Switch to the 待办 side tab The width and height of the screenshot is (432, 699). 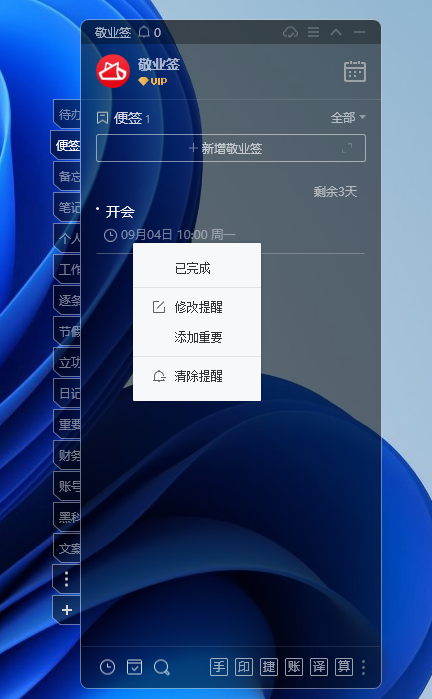click(67, 115)
